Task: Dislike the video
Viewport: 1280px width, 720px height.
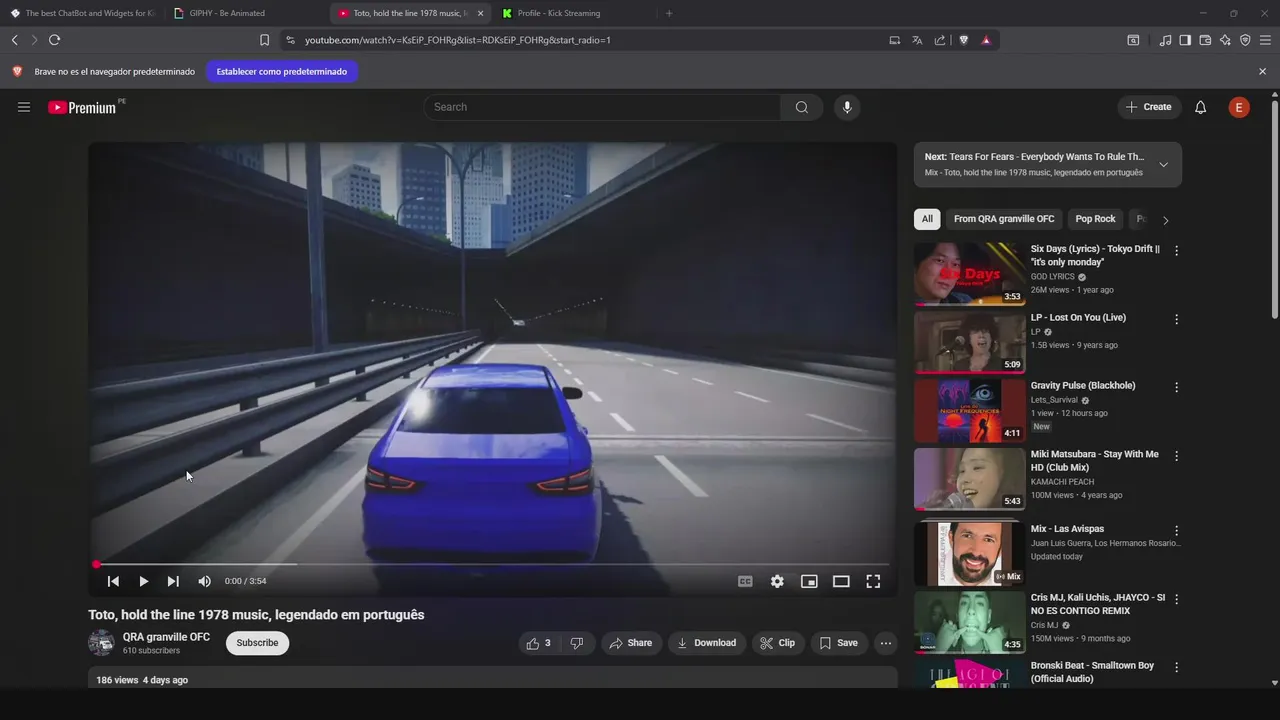Action: [x=577, y=643]
